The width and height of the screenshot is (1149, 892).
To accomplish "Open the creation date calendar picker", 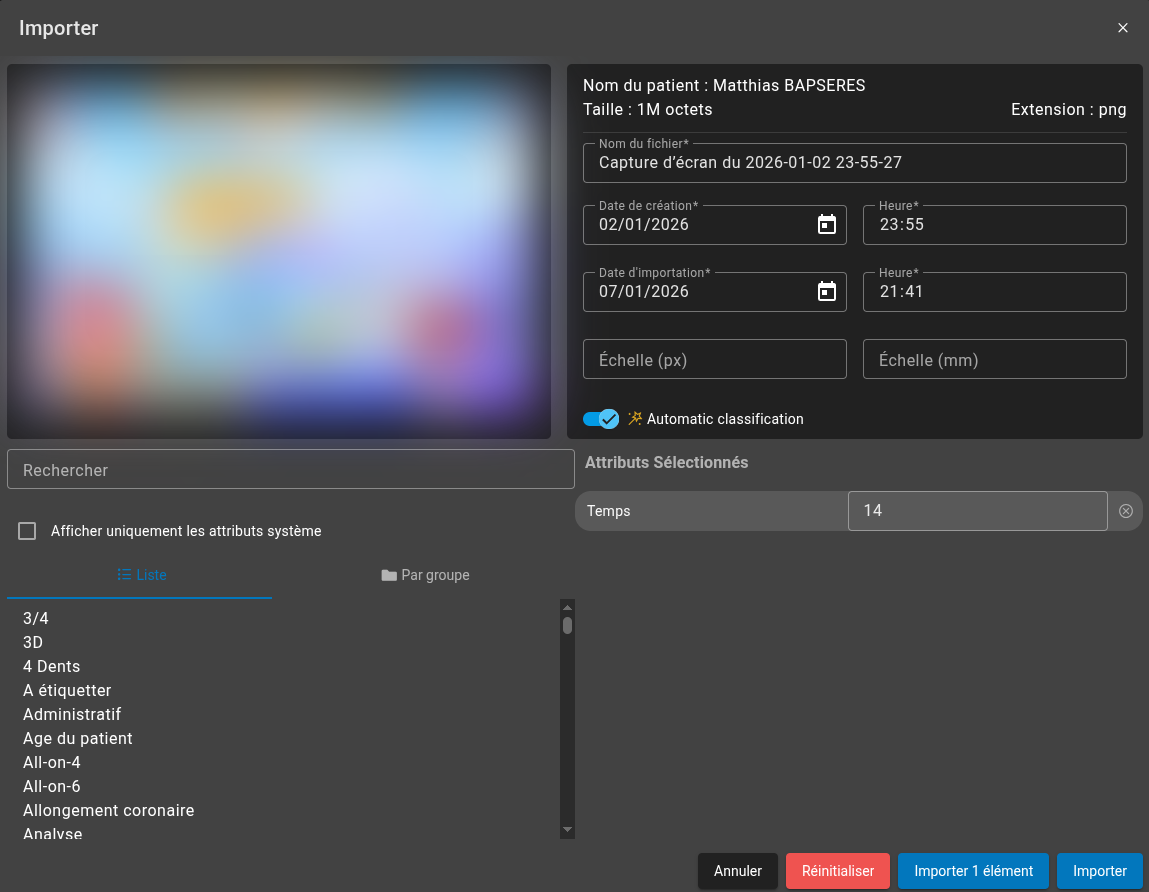I will tap(827, 224).
